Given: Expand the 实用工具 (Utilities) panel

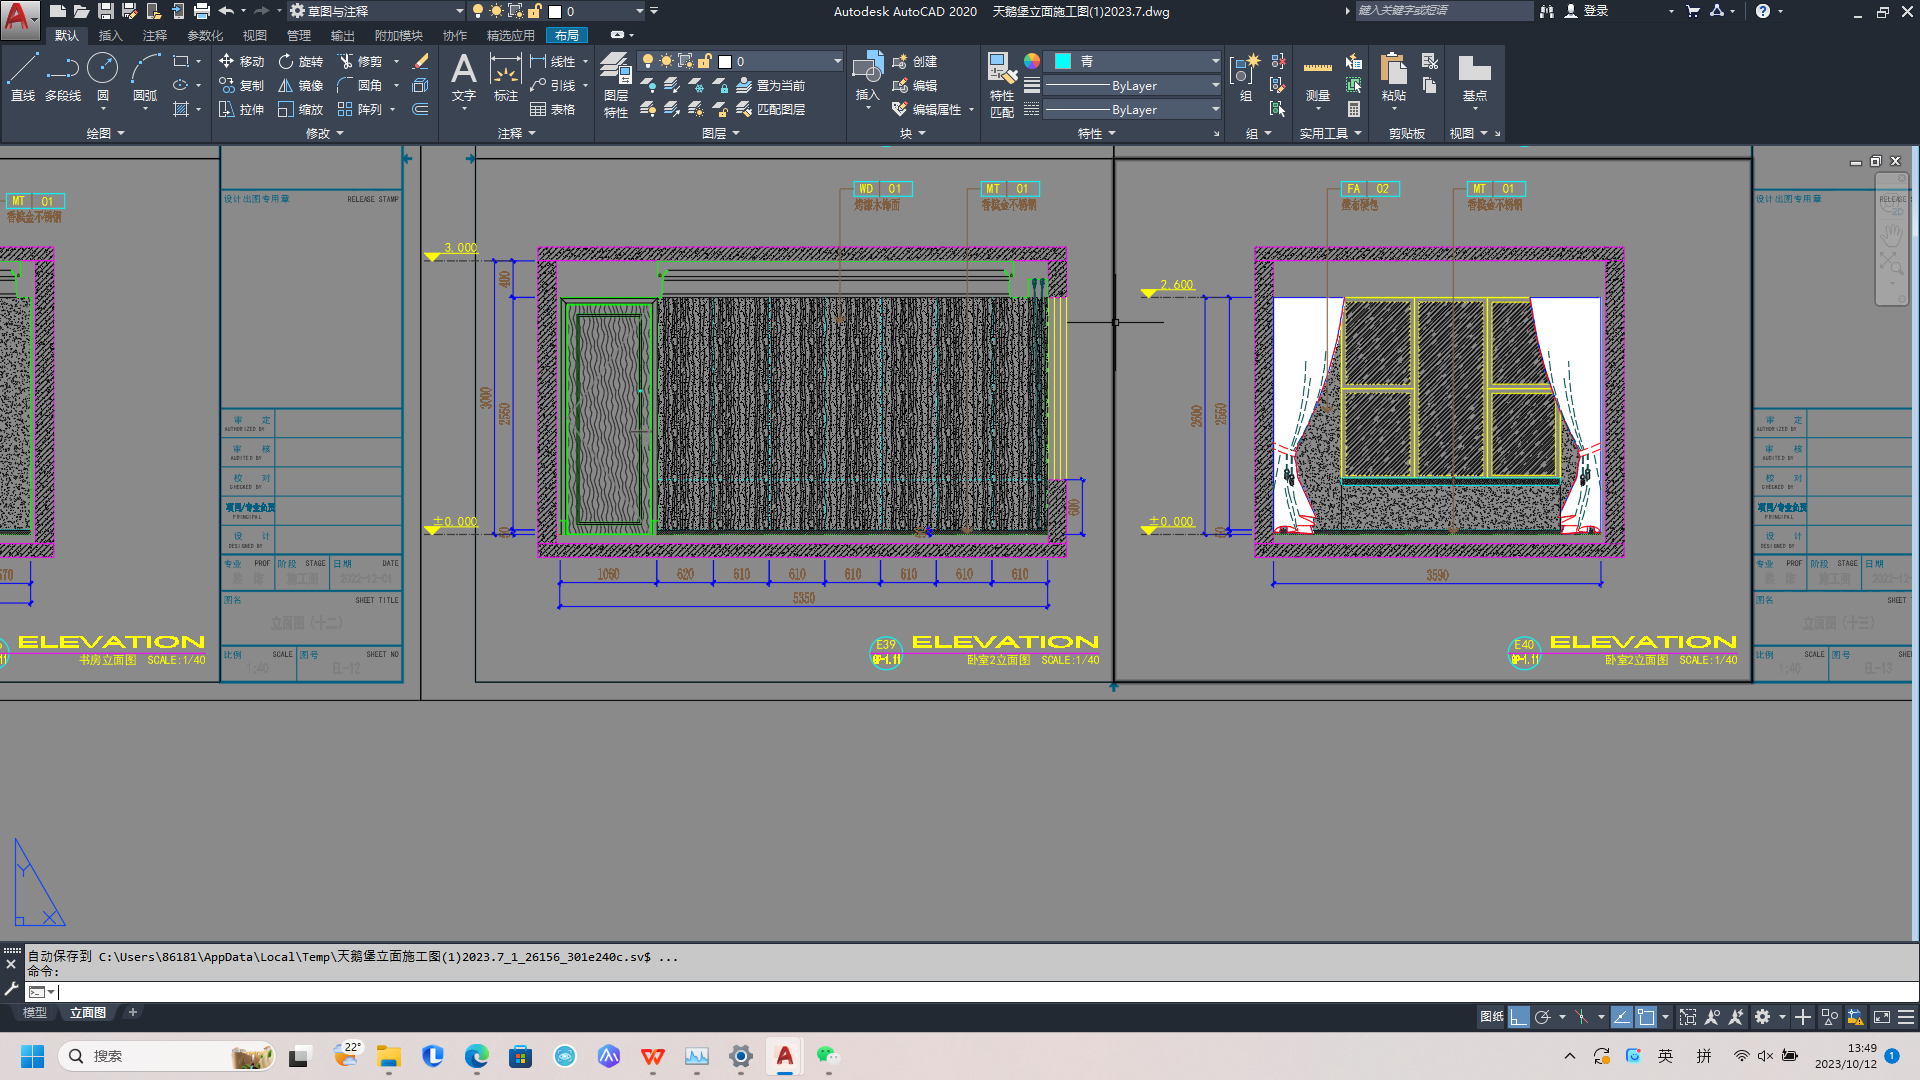Looking at the screenshot, I should pos(1330,133).
